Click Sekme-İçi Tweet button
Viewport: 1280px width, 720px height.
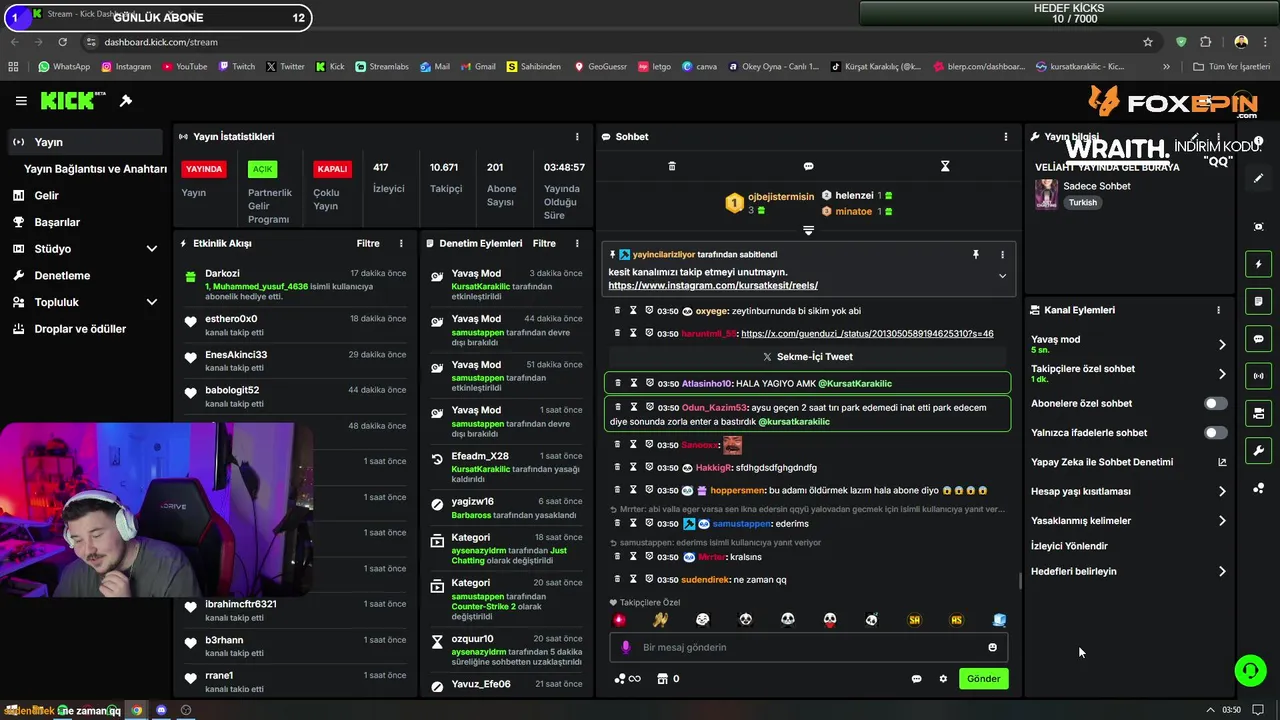click(x=808, y=357)
